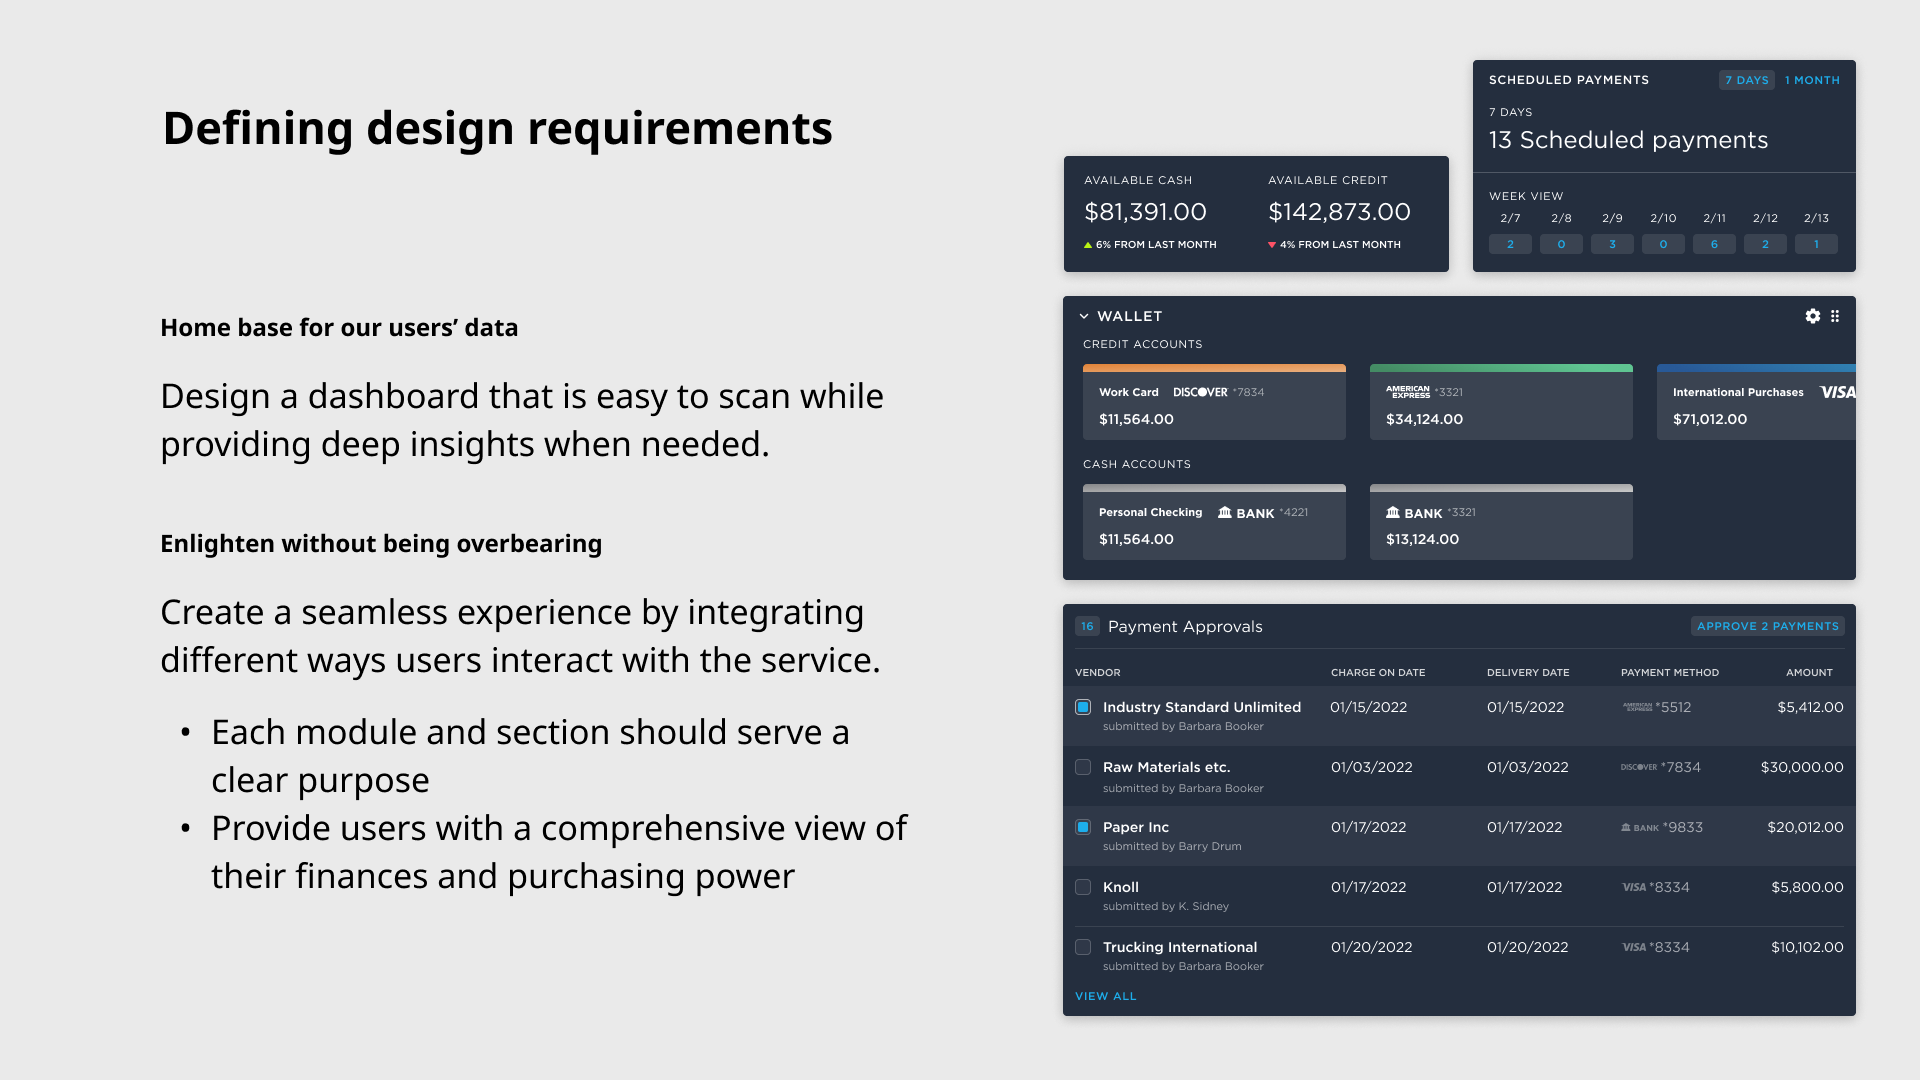Open the Wallet settings gear icon
1920x1080 pixels.
pyautogui.click(x=1813, y=316)
